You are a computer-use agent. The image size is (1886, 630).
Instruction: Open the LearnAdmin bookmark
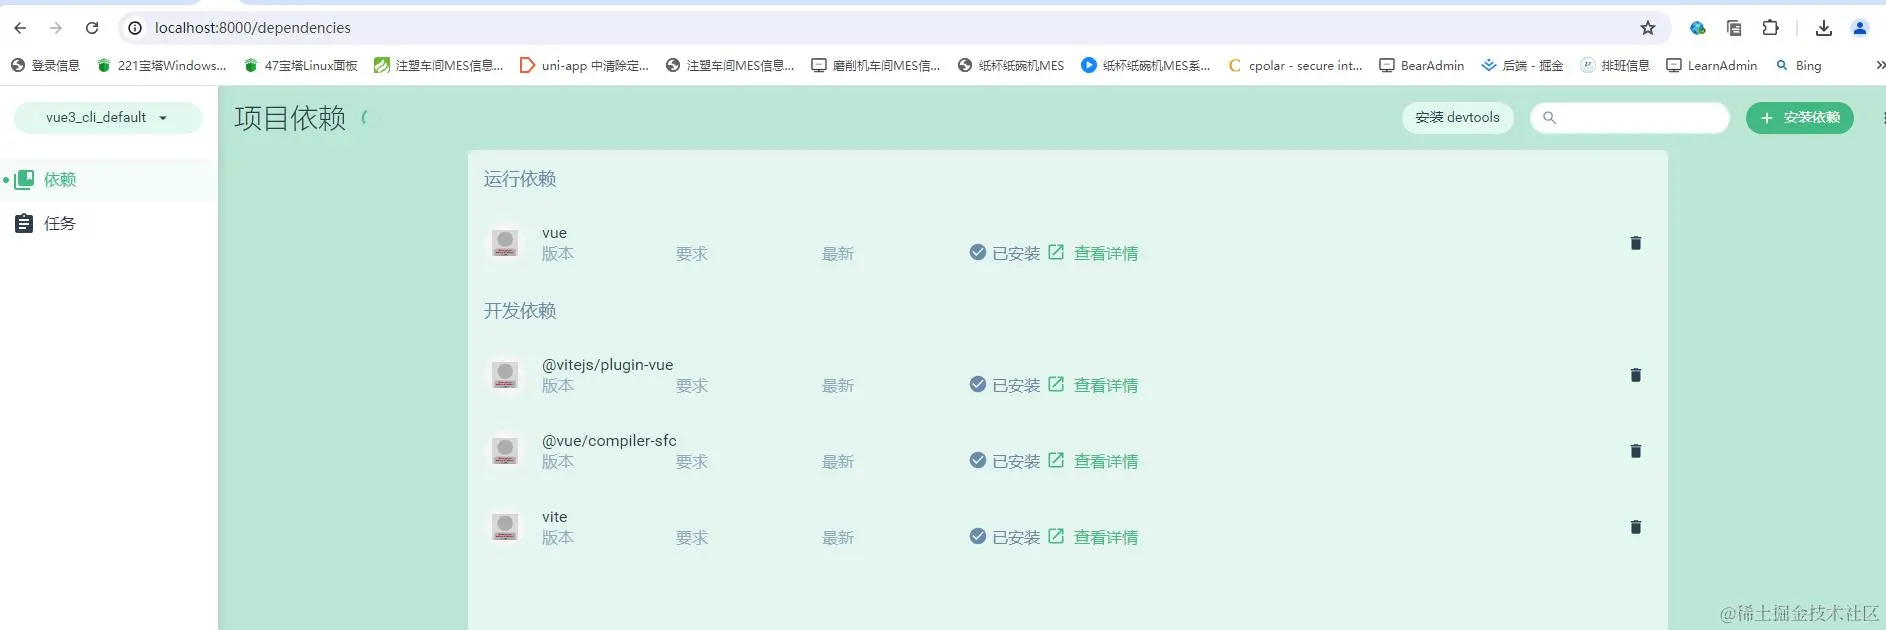[x=1711, y=65]
